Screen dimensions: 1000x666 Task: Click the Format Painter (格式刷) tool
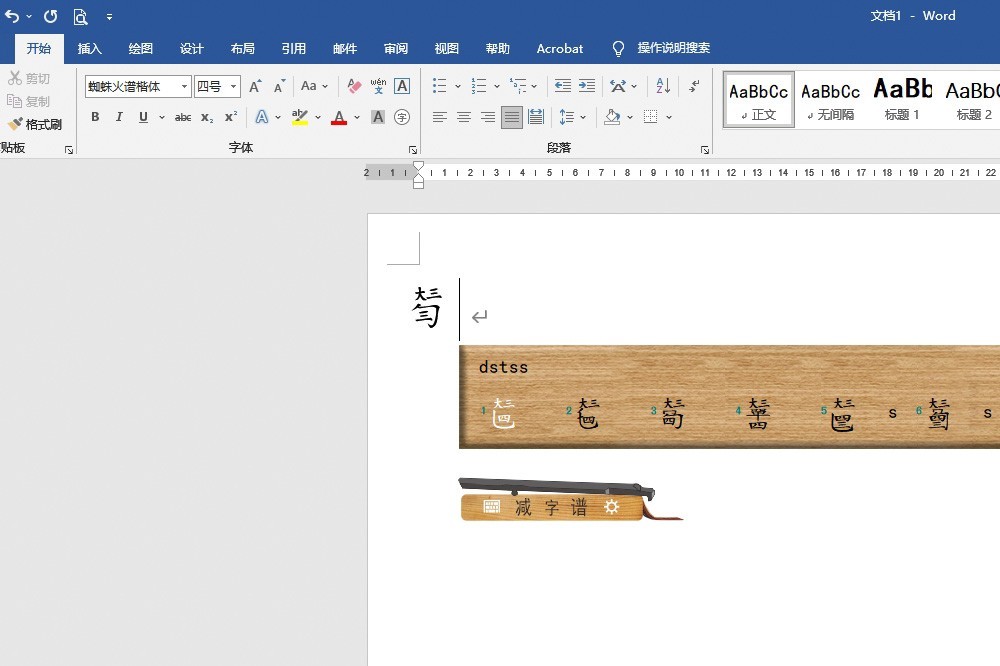[x=35, y=125]
